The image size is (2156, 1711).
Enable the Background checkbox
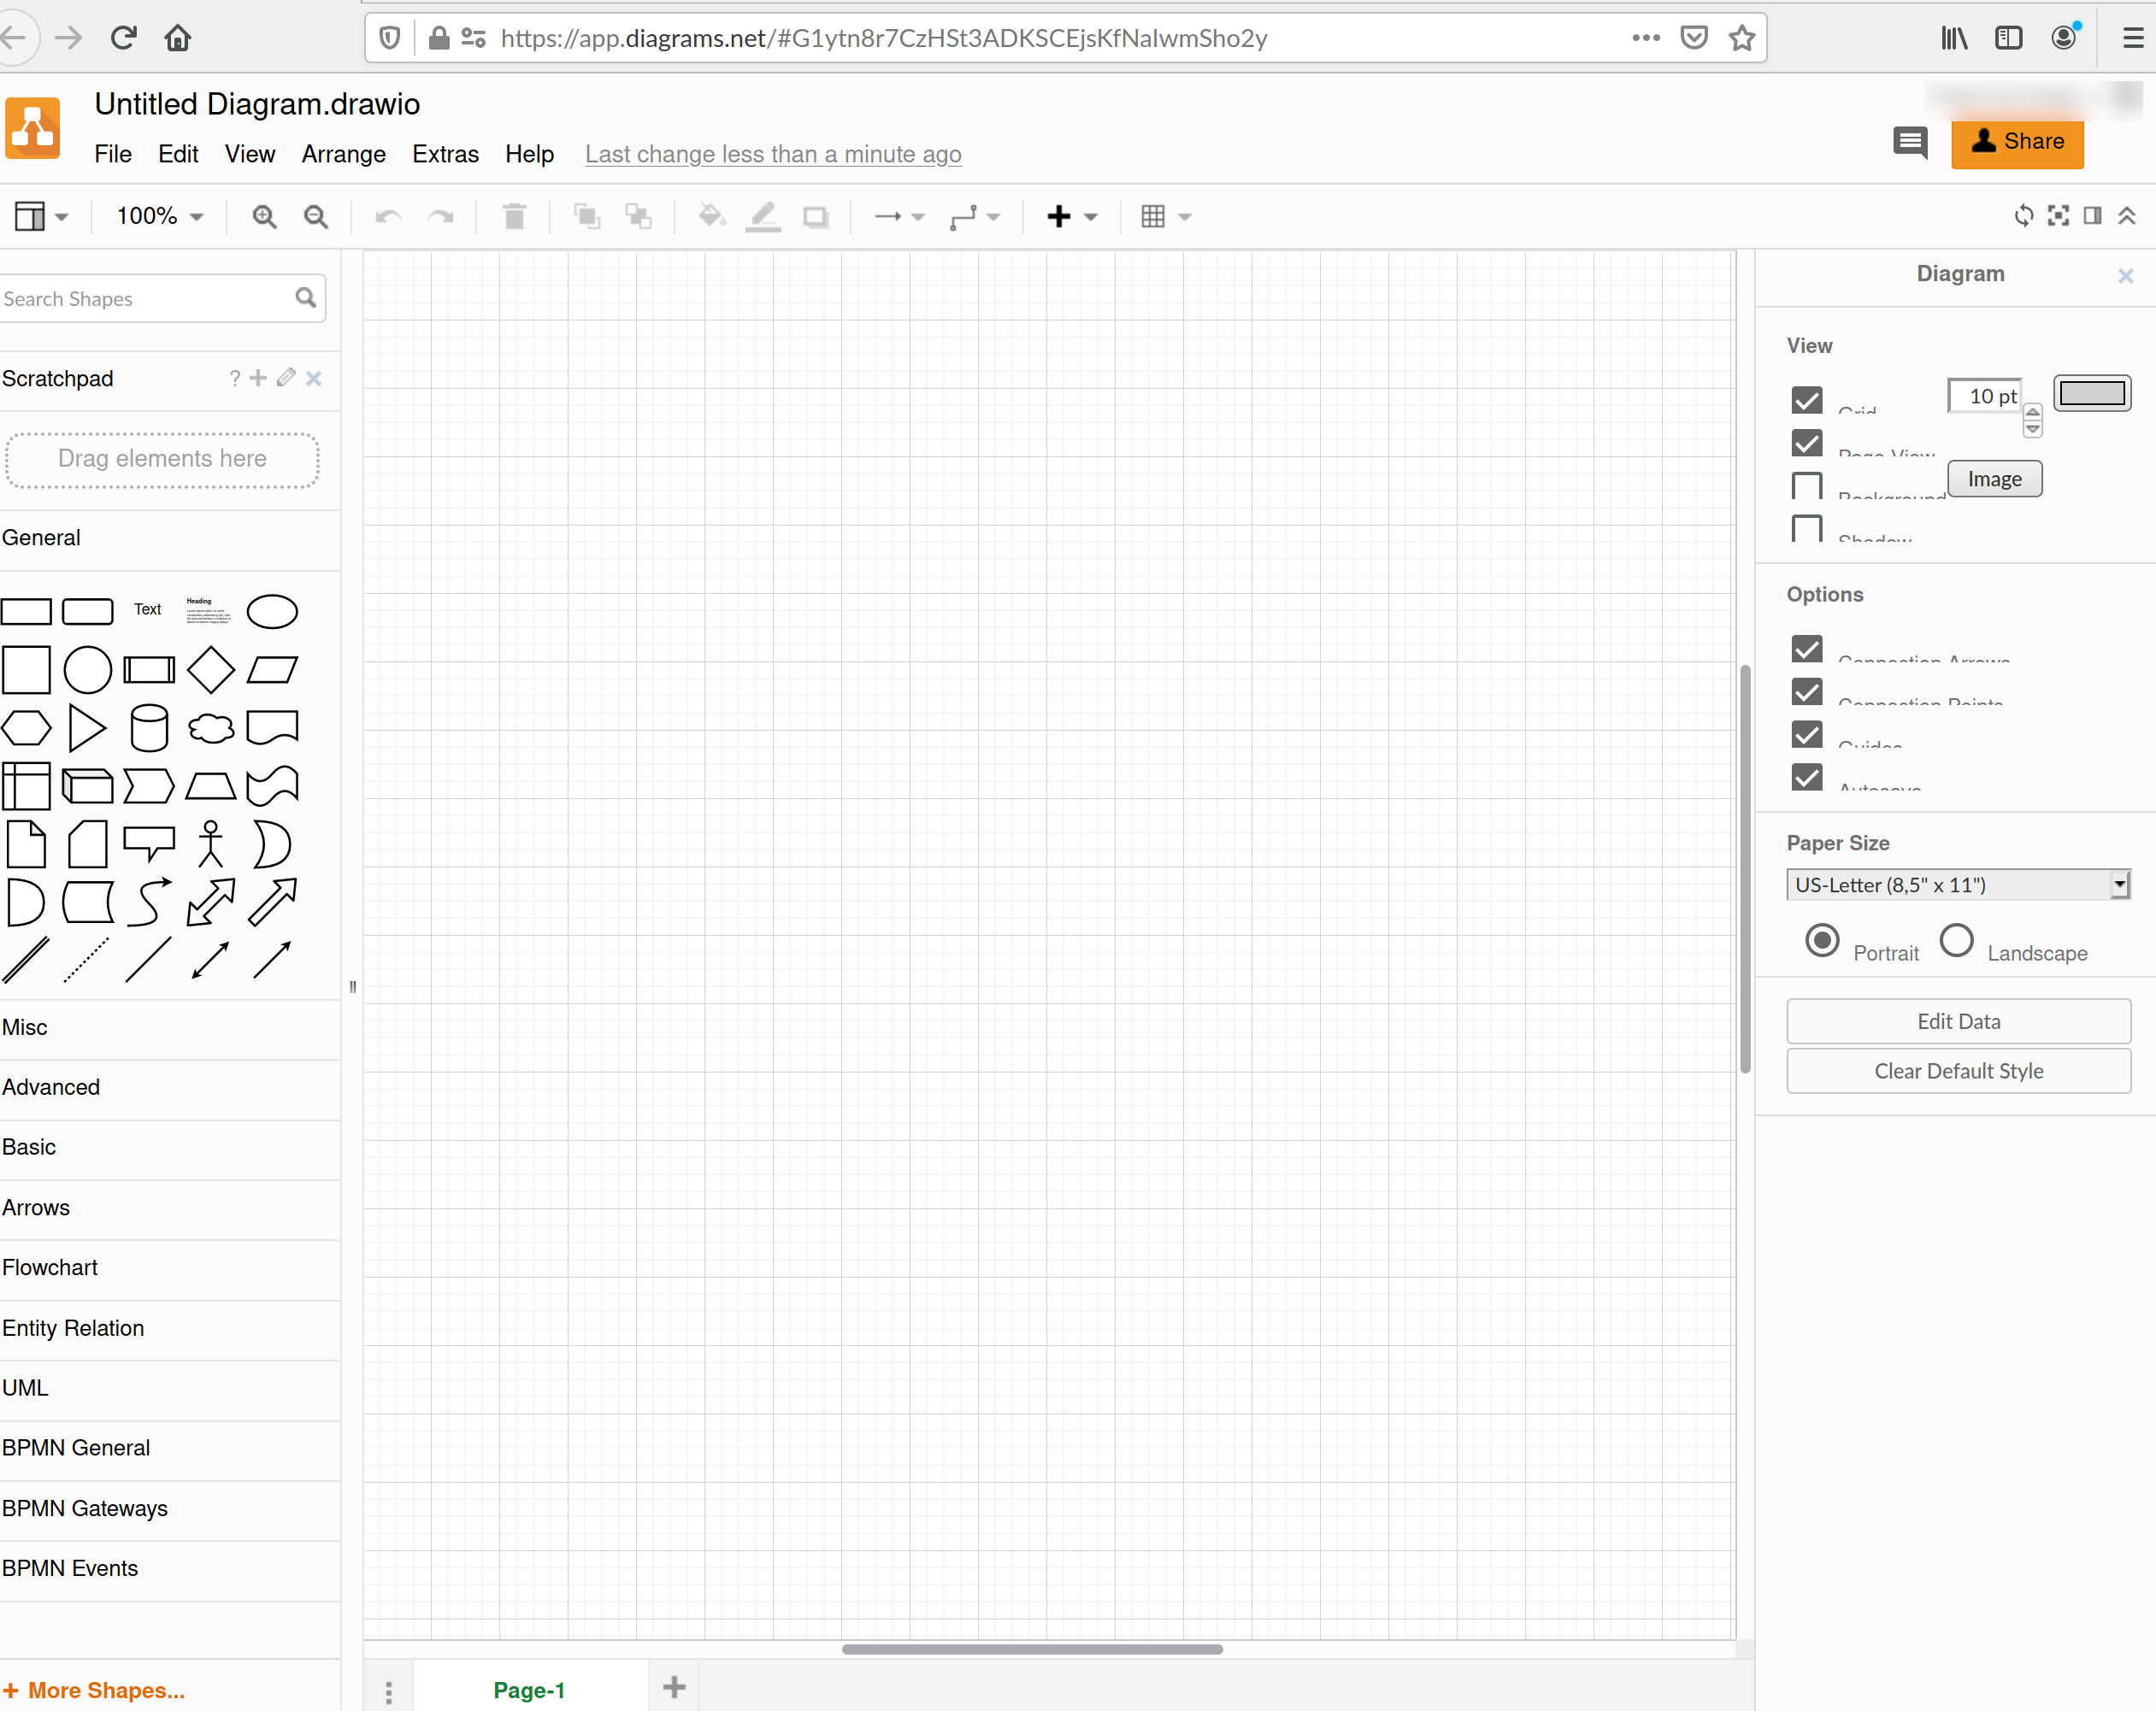(1807, 485)
